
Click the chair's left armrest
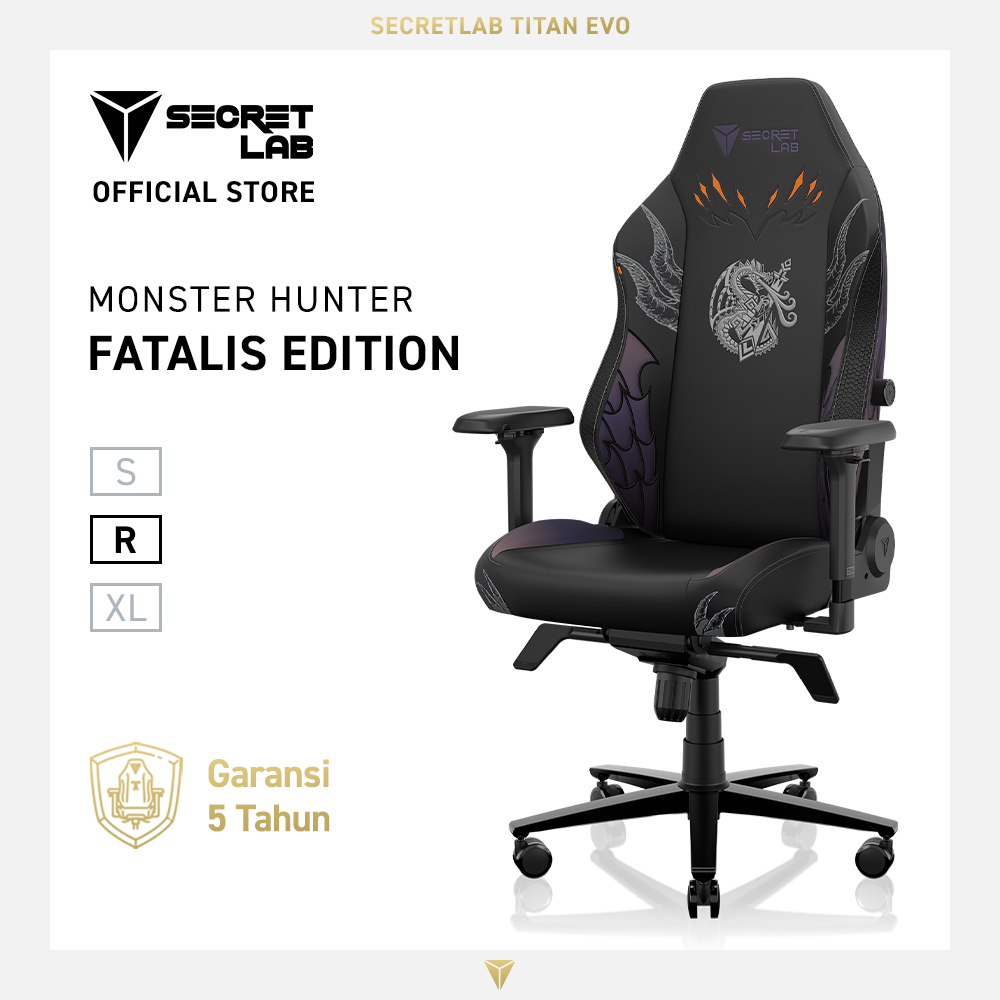[x=513, y=420]
